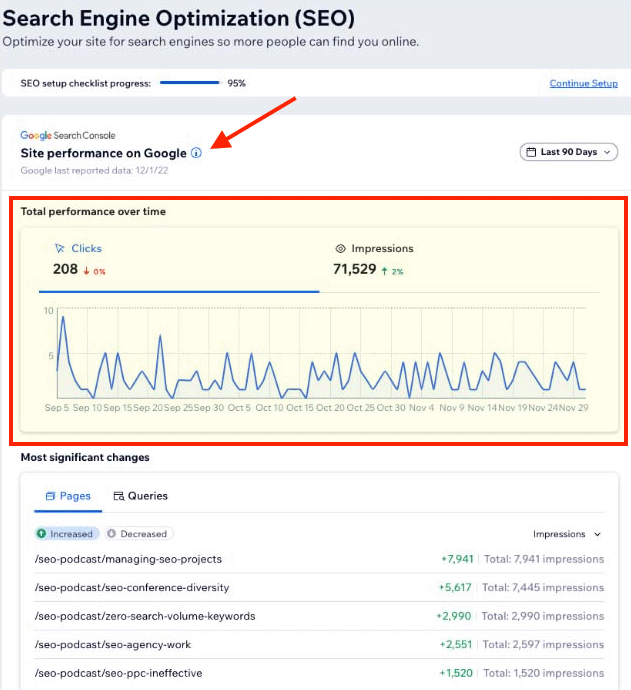The image size is (631, 690).
Task: Click the Nov 29 label on chart axis
Action: pyautogui.click(x=573, y=408)
